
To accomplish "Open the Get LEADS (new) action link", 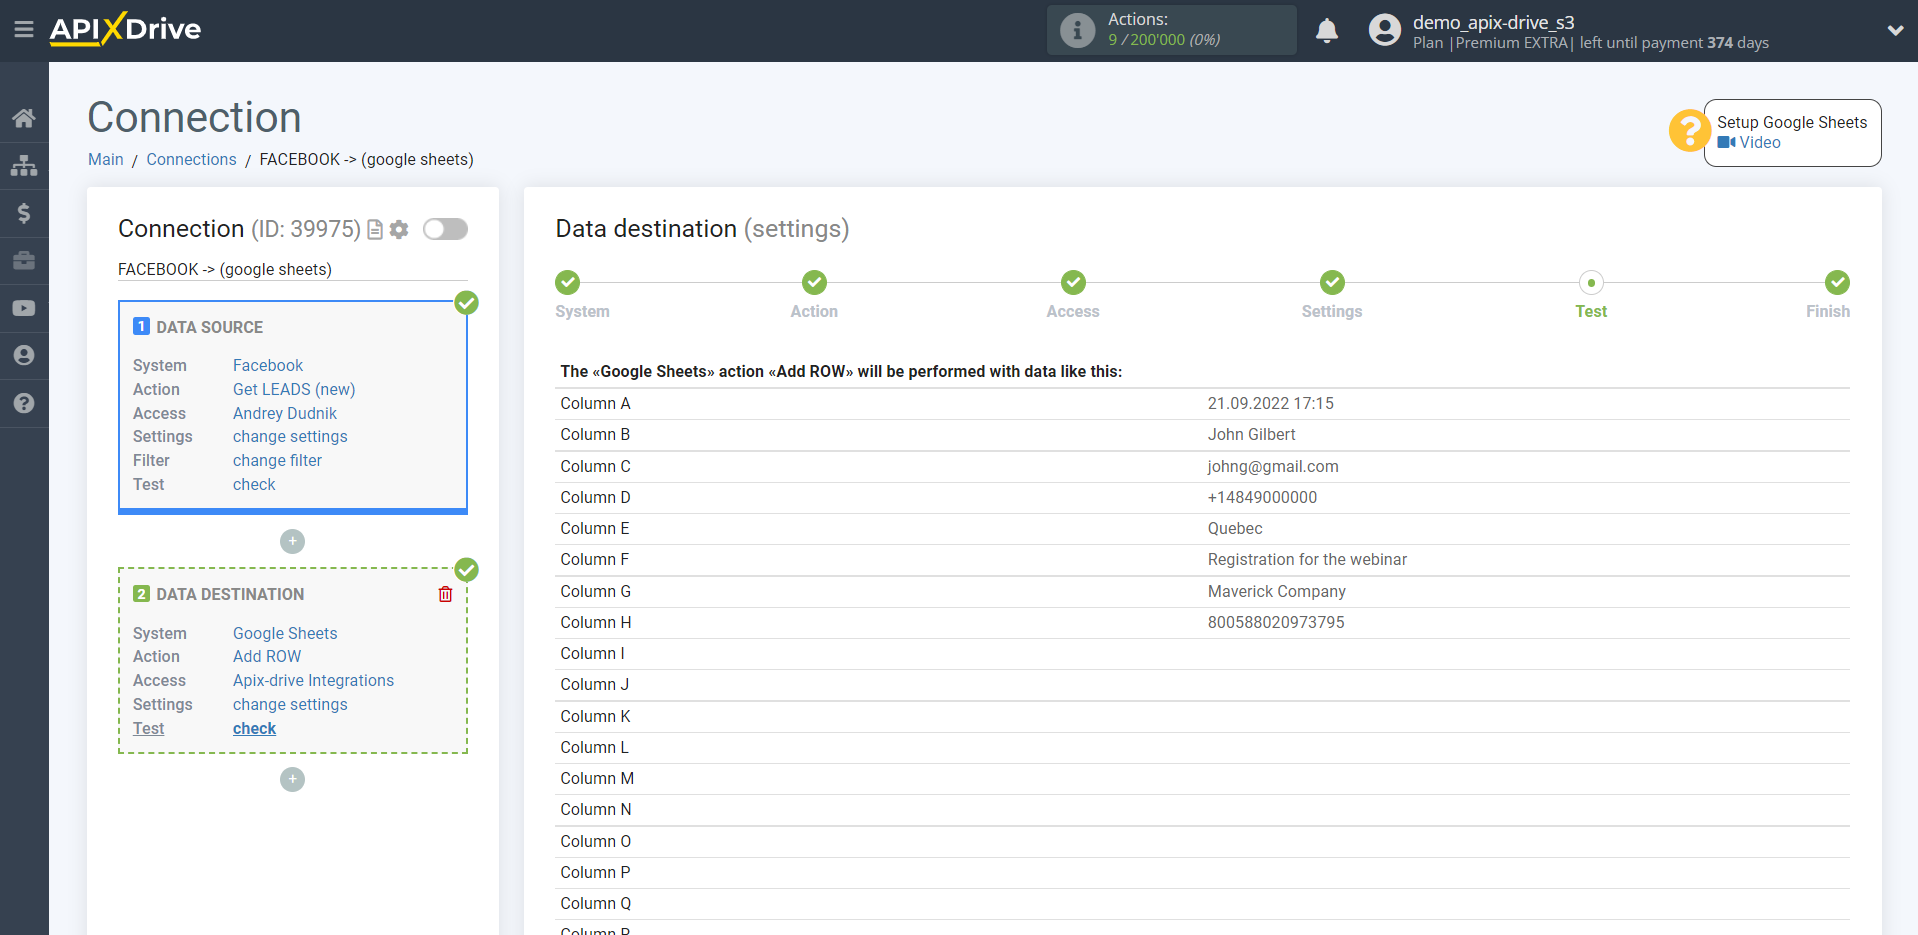I will click(294, 390).
